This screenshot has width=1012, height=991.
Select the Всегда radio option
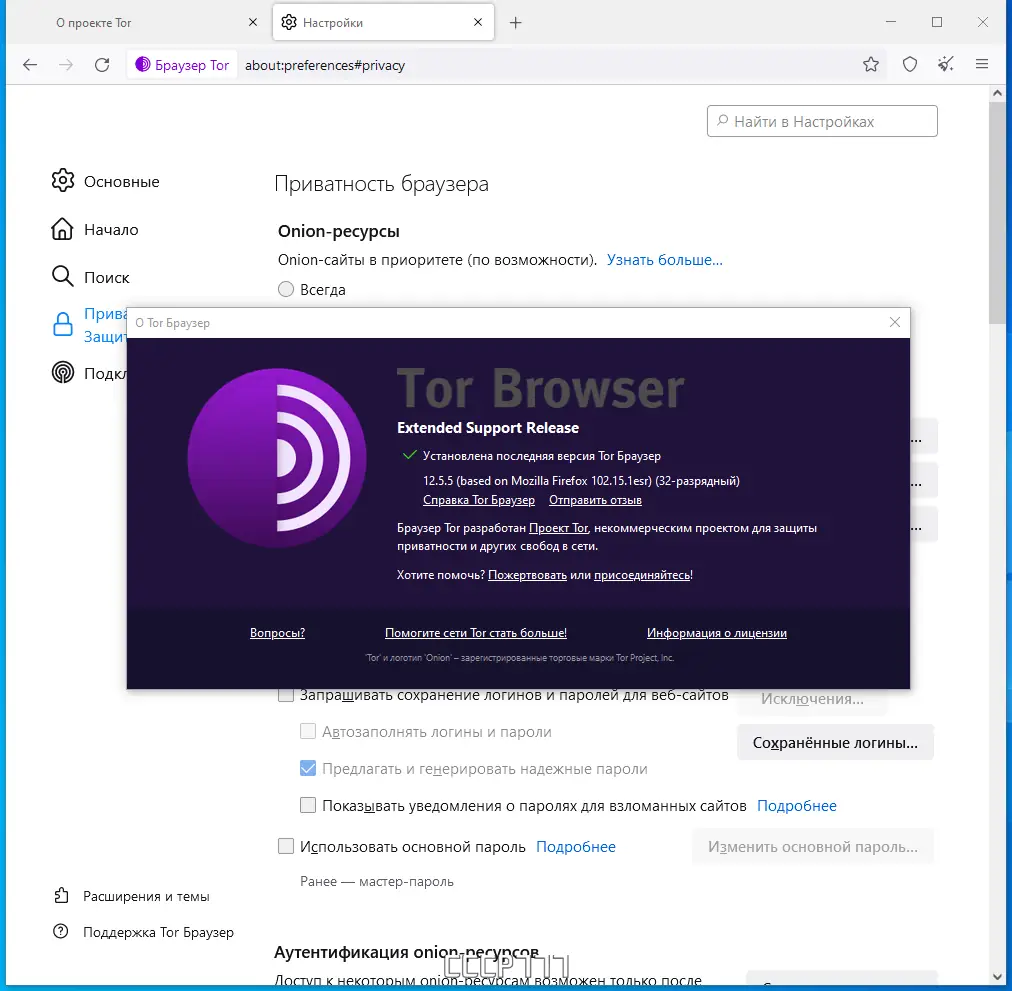[x=286, y=289]
